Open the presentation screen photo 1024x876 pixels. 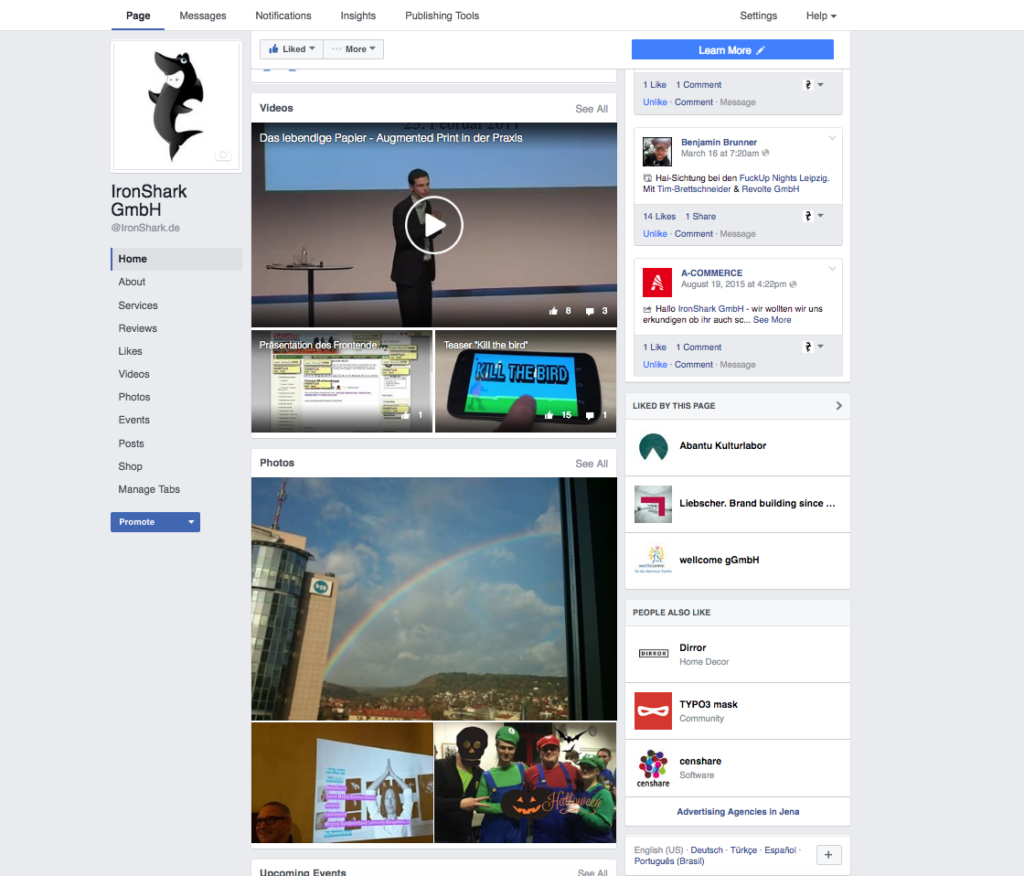[x=342, y=783]
